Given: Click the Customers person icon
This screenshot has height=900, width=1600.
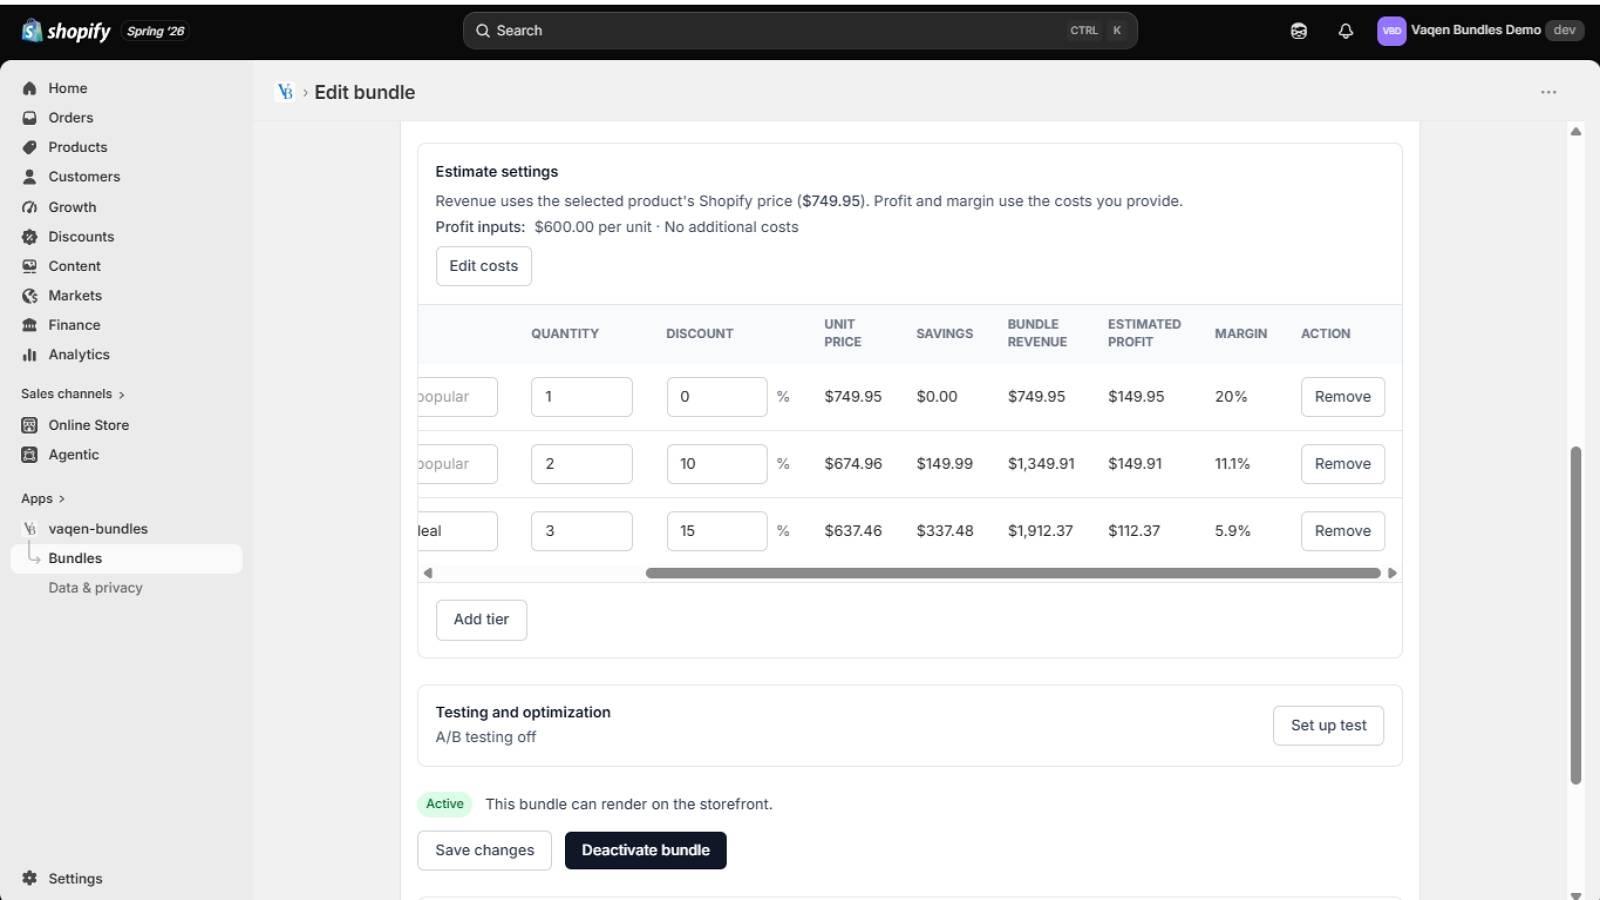Looking at the screenshot, I should (x=30, y=177).
